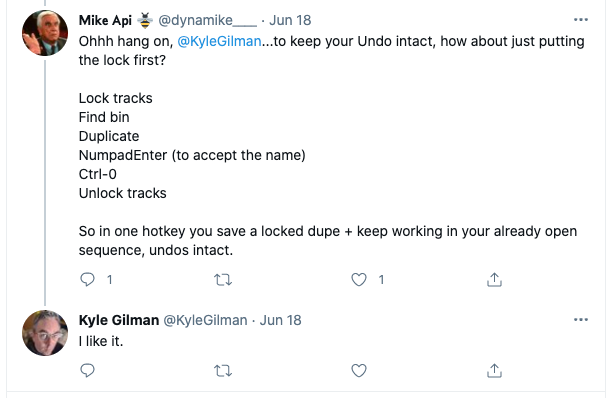This screenshot has height=398, width=608.
Task: Open the @dynamike handle
Action: tap(207, 20)
